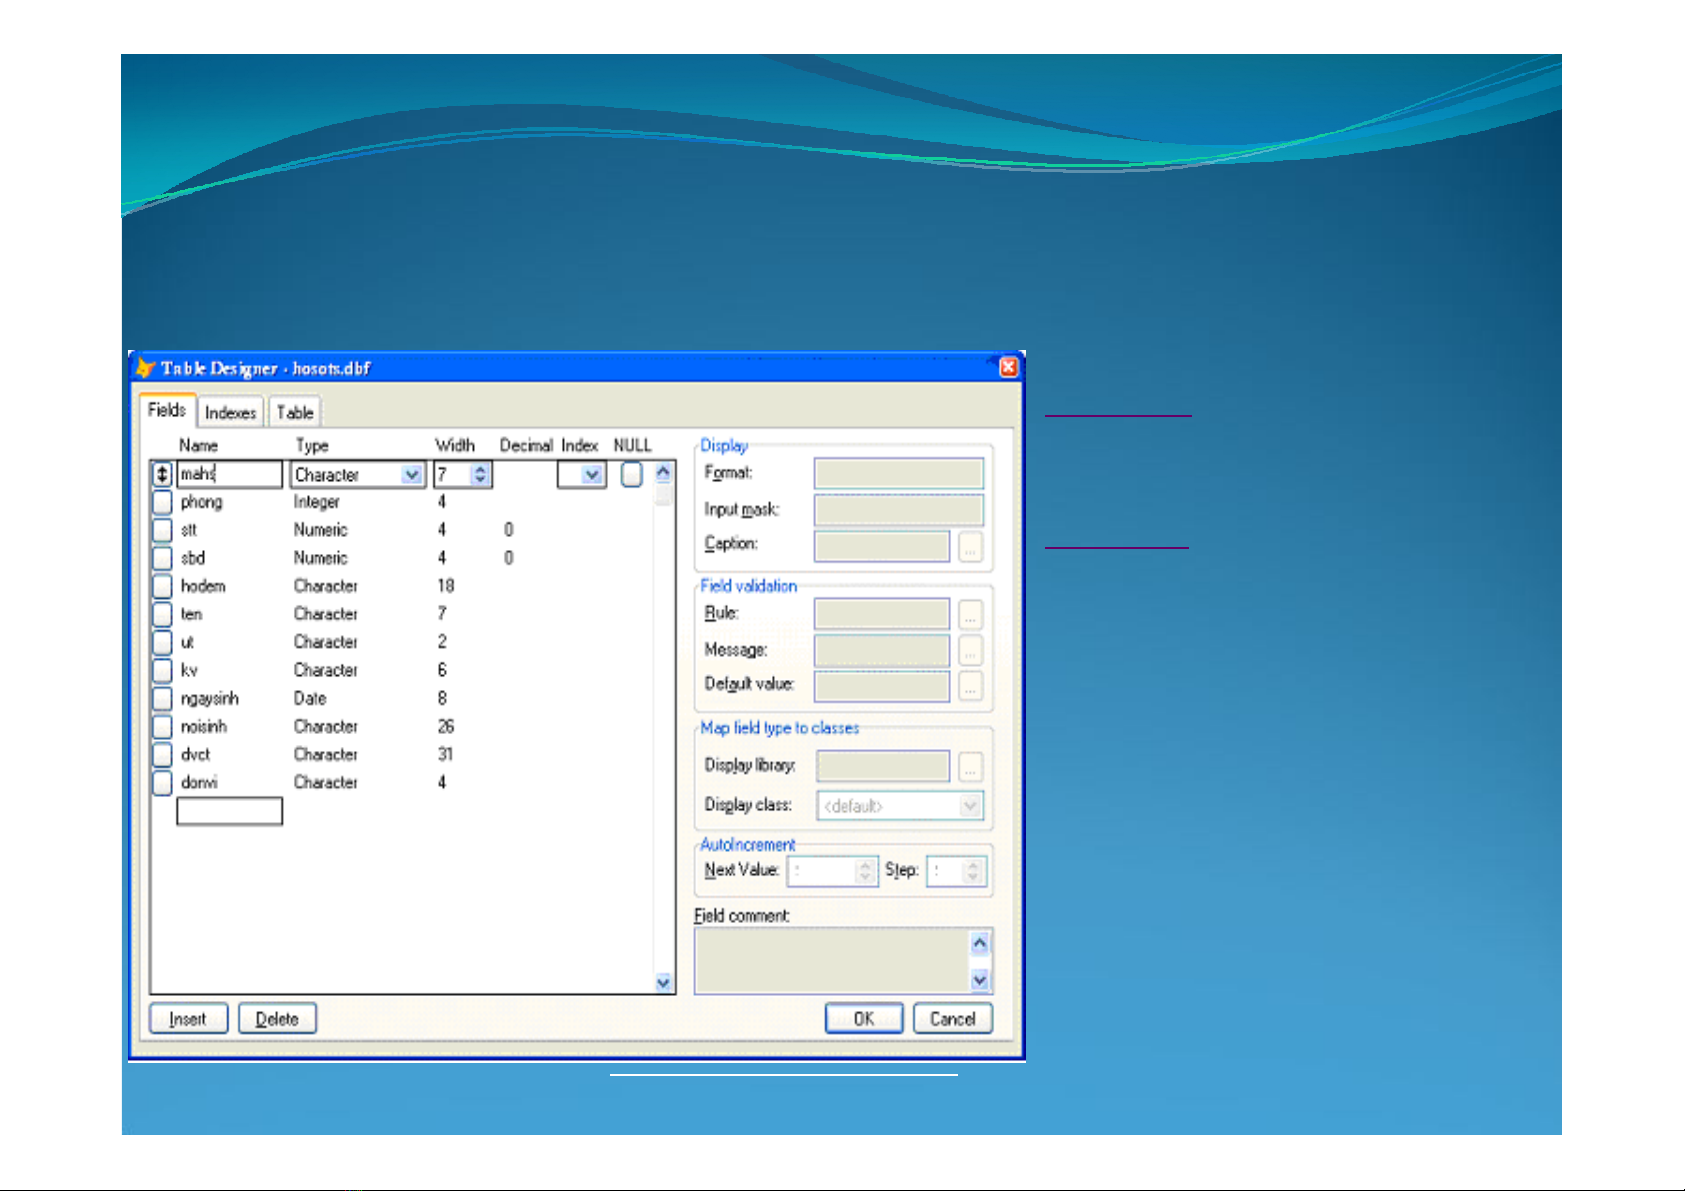1685x1191 pixels.
Task: Open the Default value expression builder button
Action: tap(970, 686)
